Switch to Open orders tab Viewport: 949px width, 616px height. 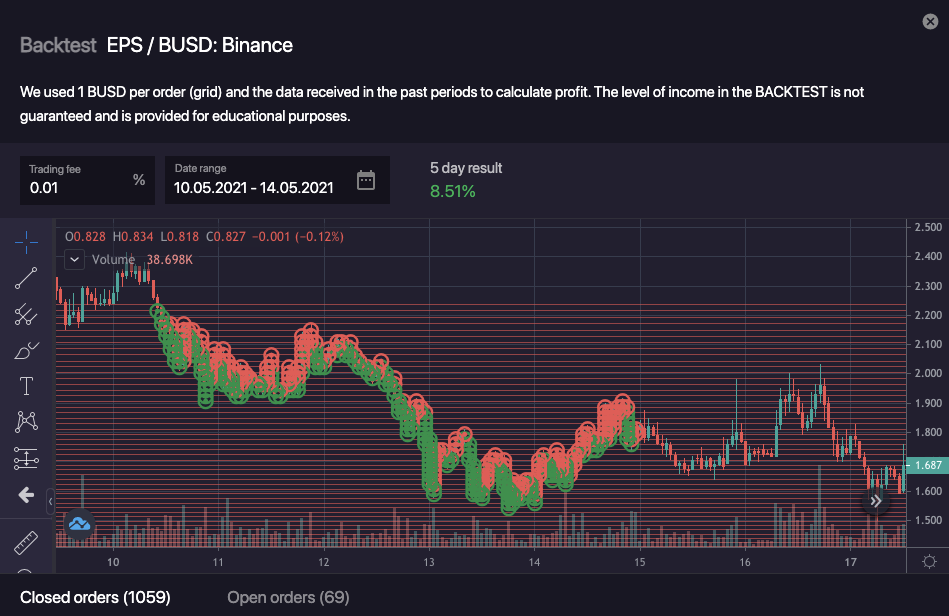tap(288, 597)
